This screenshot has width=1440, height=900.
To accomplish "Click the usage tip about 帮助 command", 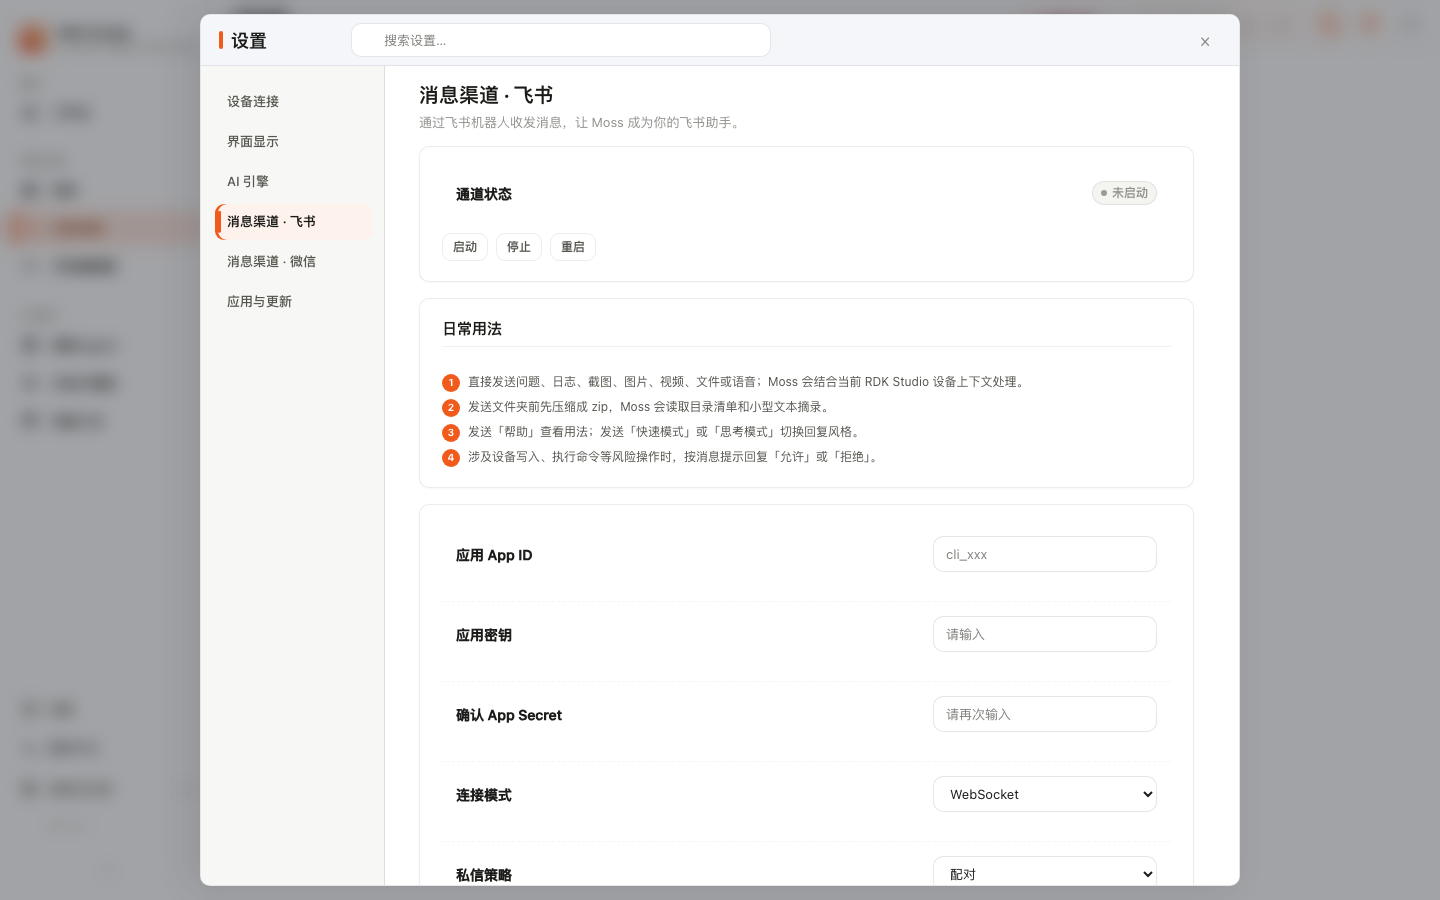I will point(665,432).
